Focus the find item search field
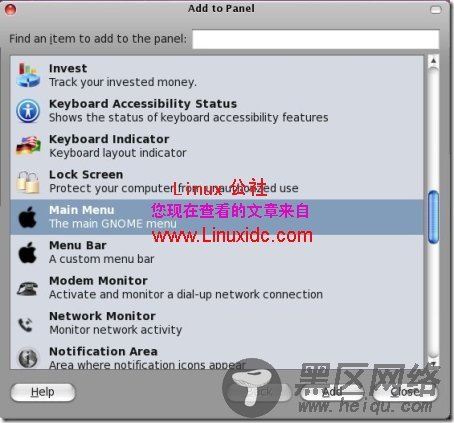 point(315,39)
